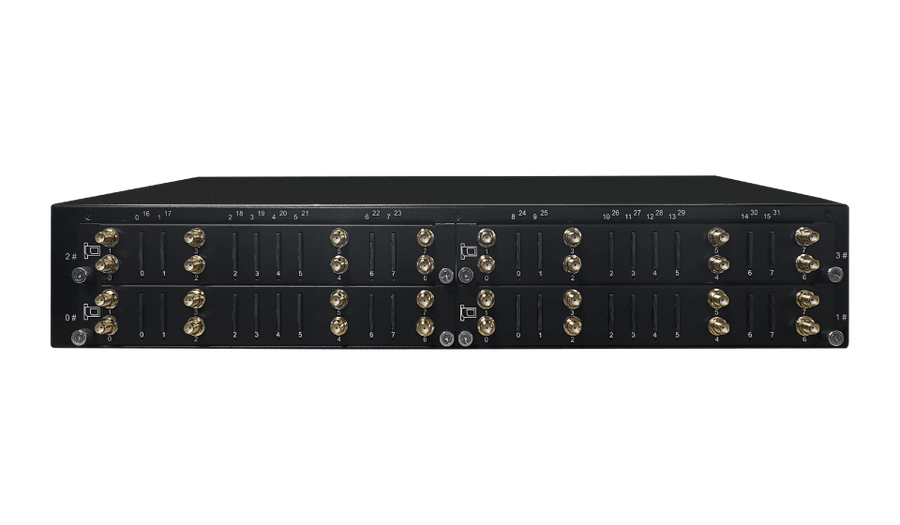Click the SIM card icon on module 2#
The image size is (900, 525).
[x=92, y=250]
